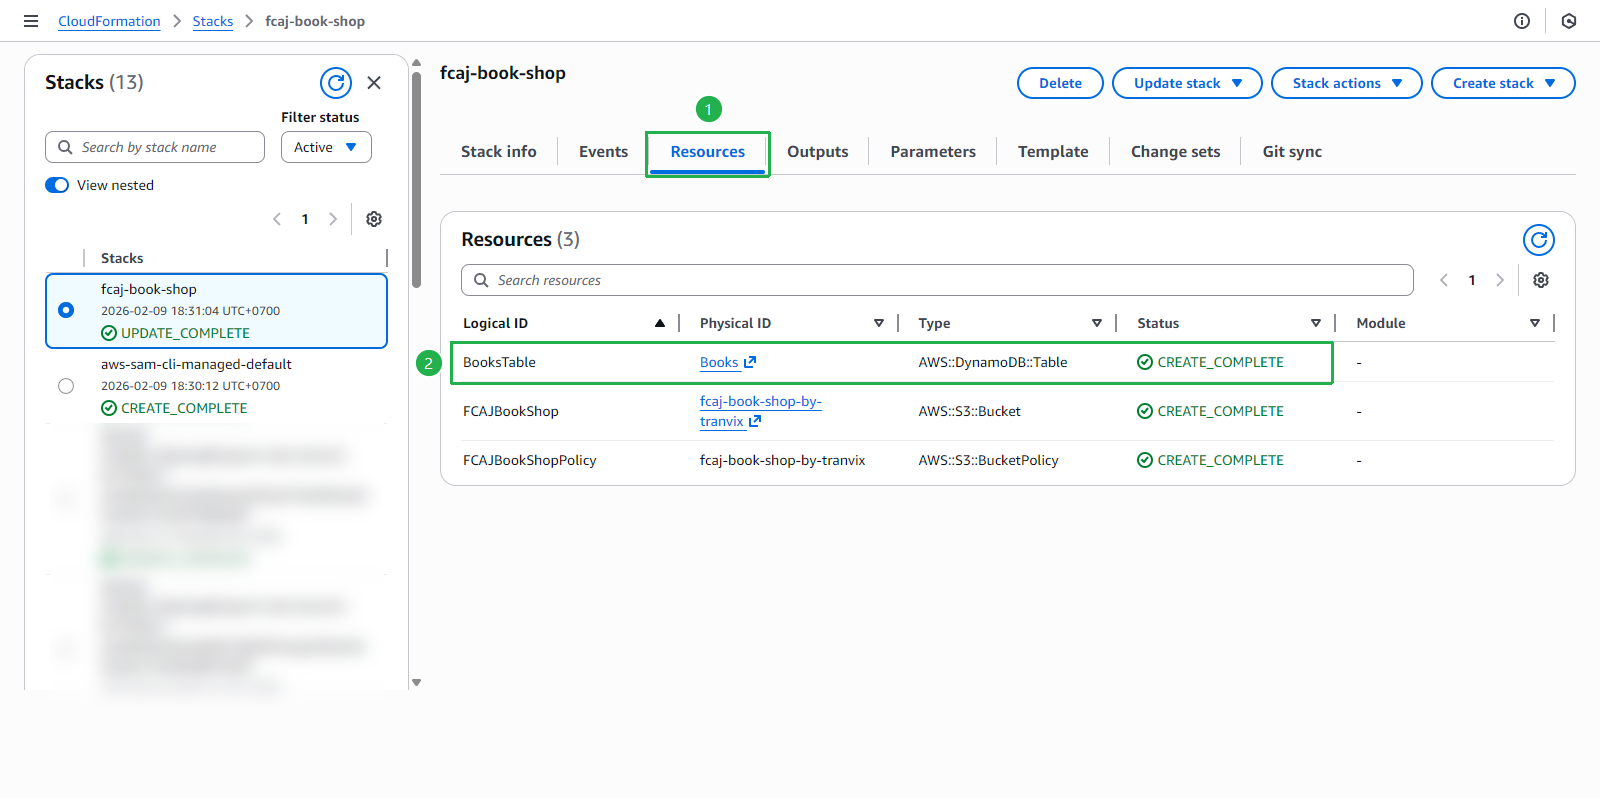Click the fcaj-book-shop stack name in list
The image size is (1600, 798).
click(149, 289)
